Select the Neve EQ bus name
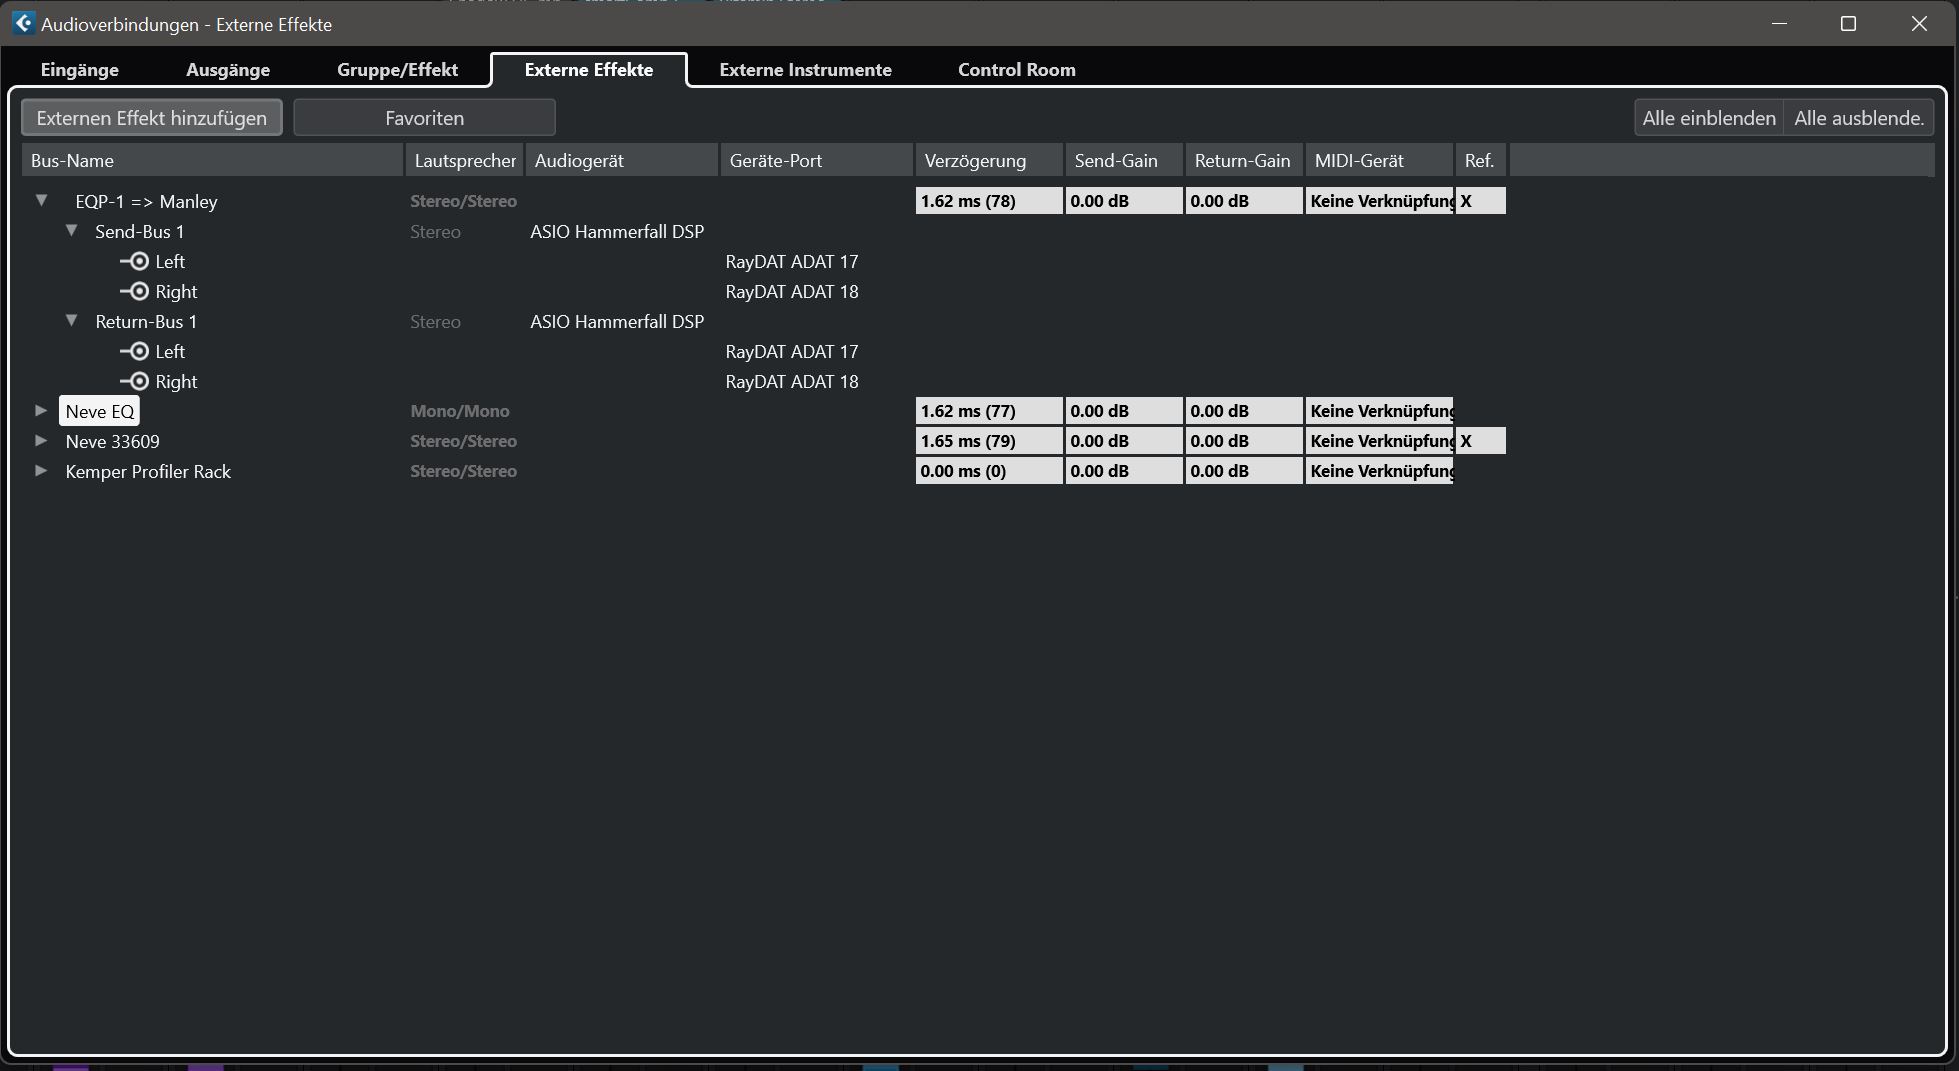The image size is (1959, 1071). [x=100, y=411]
